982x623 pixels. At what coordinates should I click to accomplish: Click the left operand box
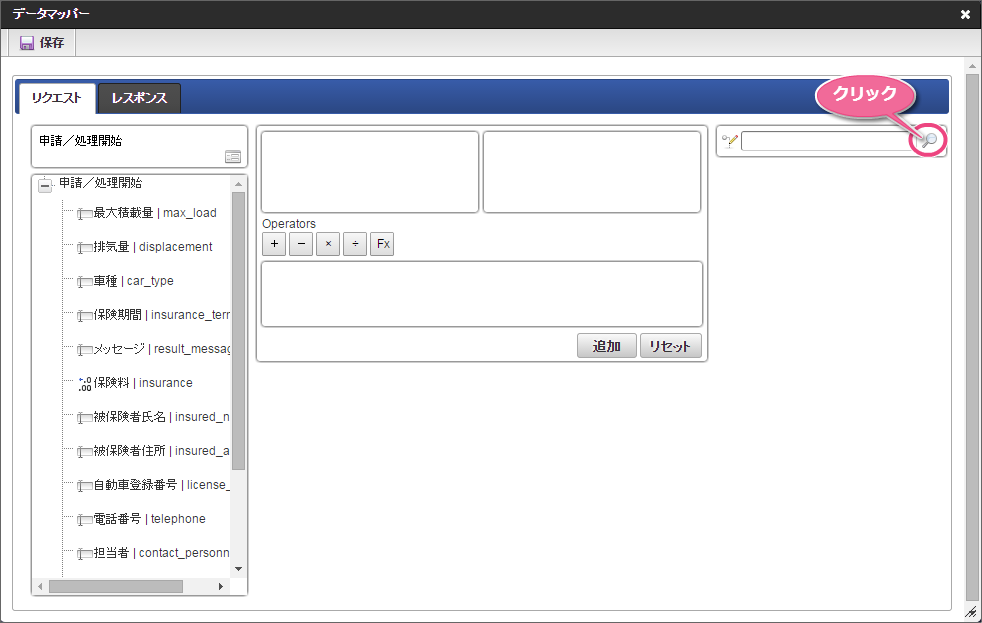370,172
